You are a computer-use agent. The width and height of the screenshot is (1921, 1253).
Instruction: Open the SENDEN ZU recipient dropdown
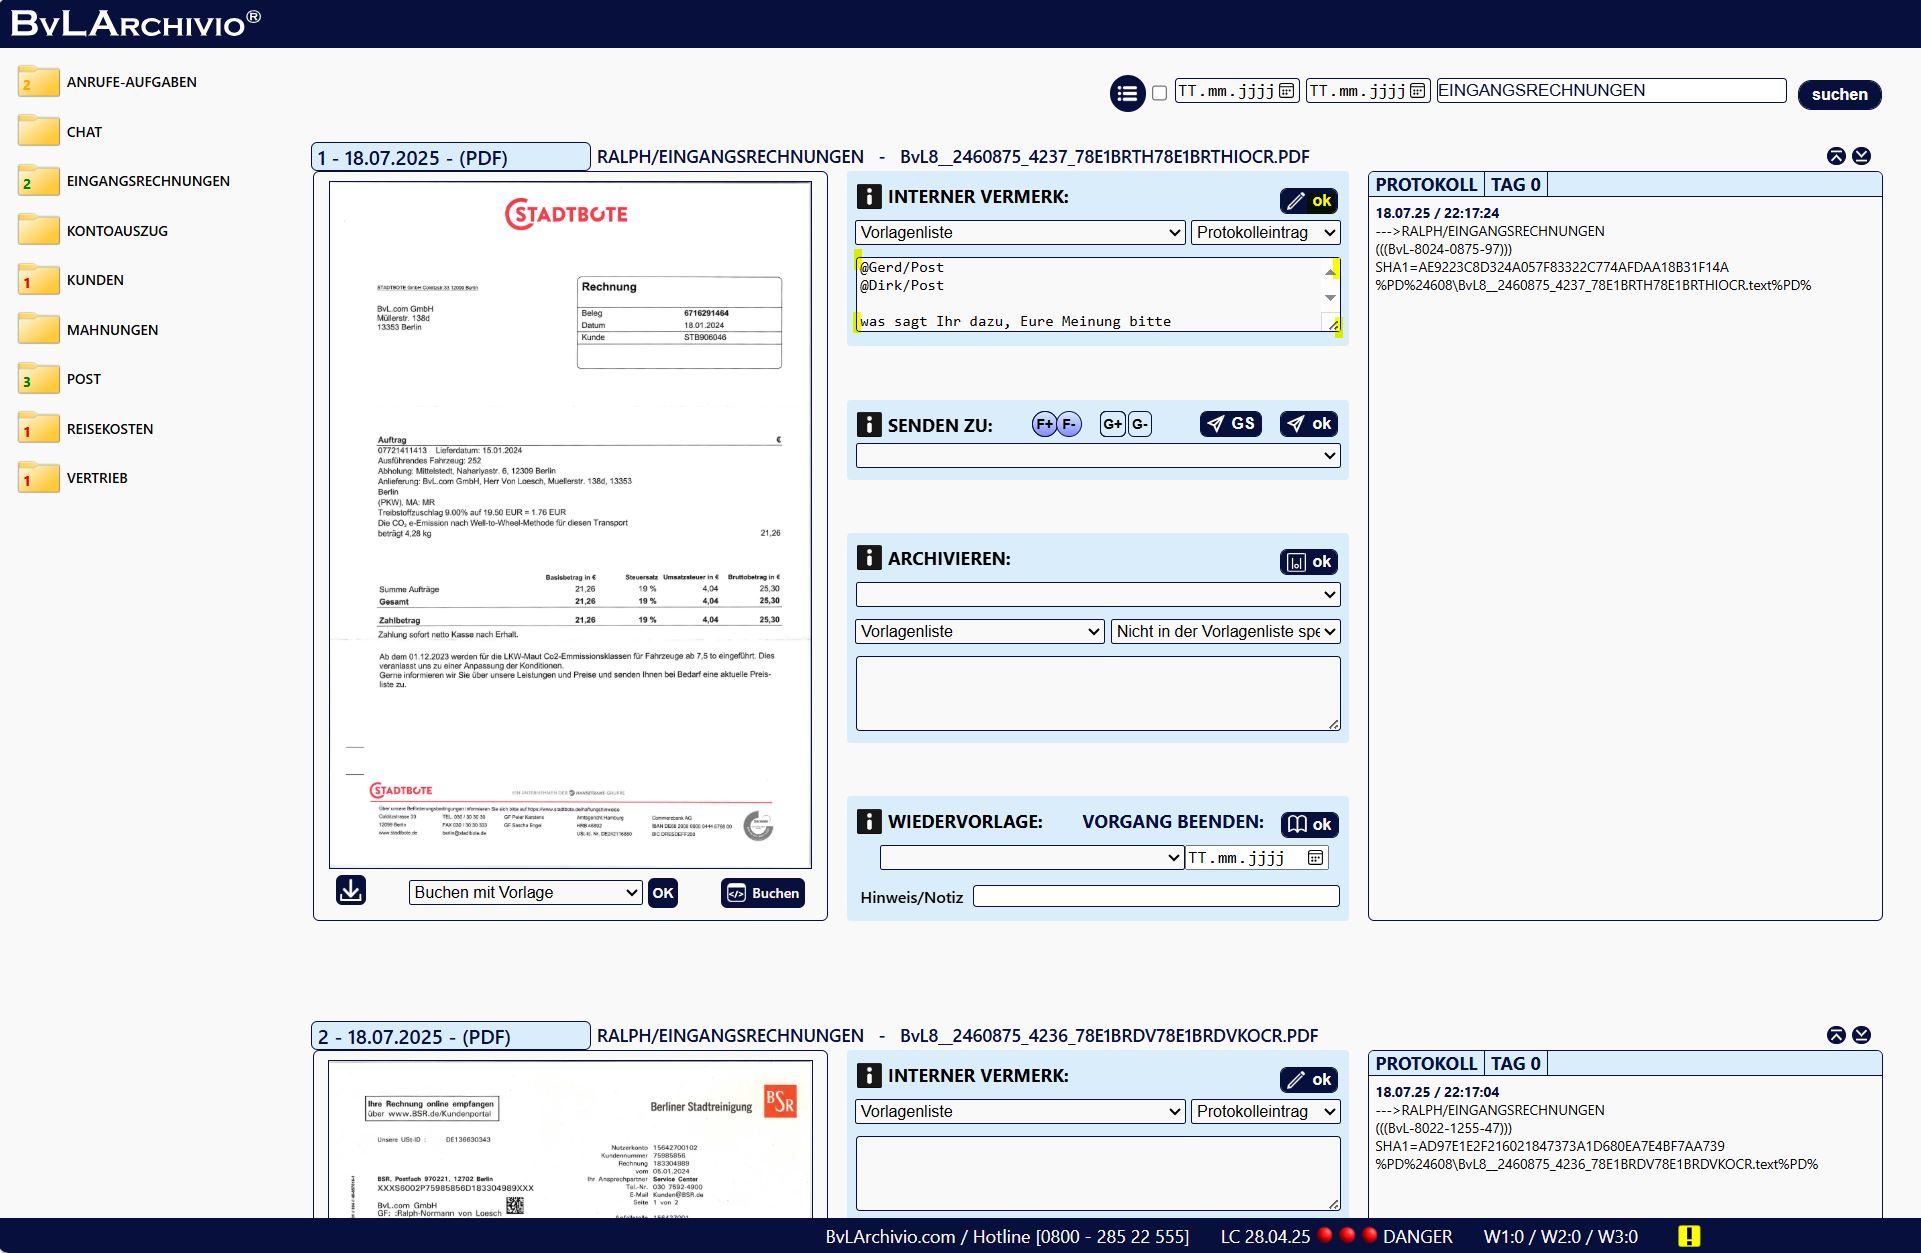point(1097,456)
